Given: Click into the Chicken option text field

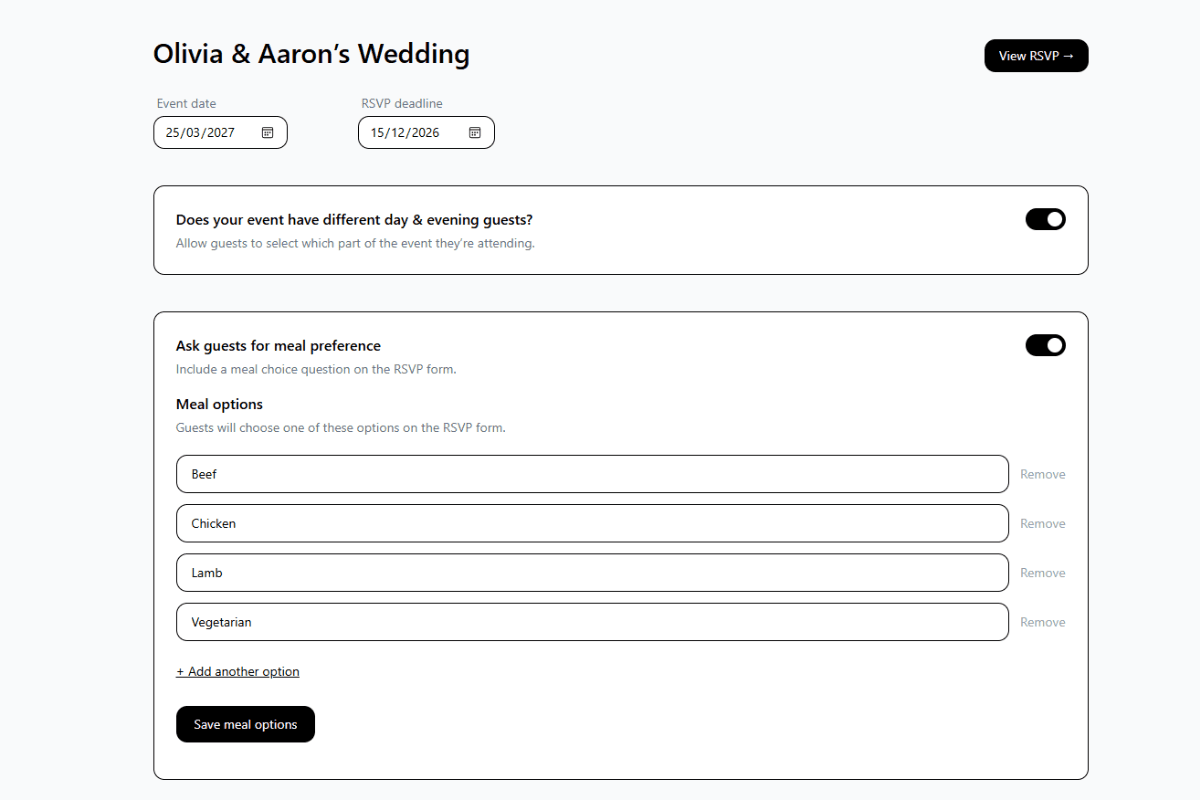Looking at the screenshot, I should 592,523.
